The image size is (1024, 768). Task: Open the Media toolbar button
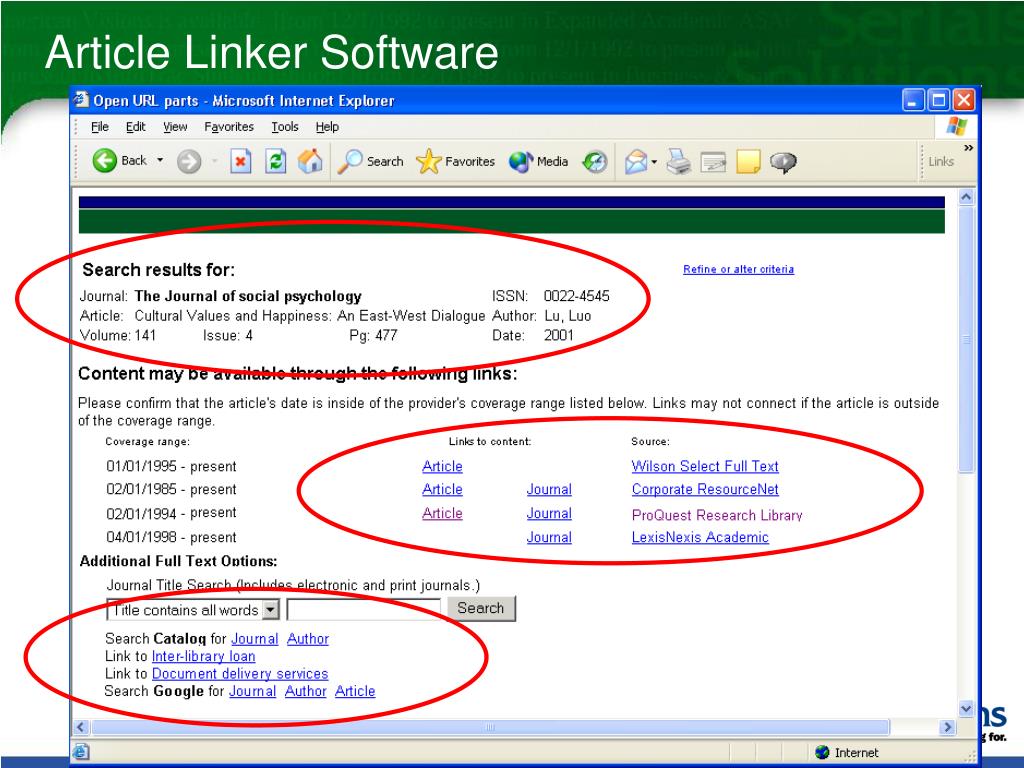[x=538, y=161]
